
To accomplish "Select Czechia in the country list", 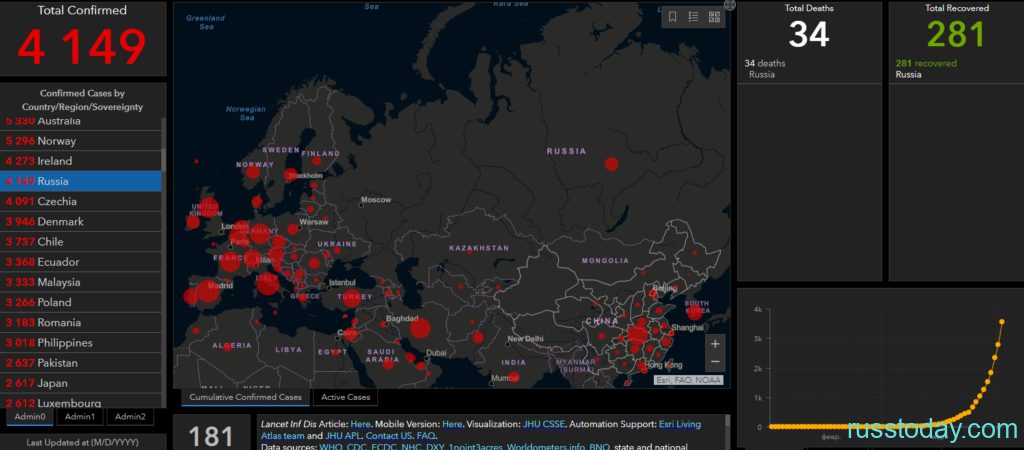I will pos(81,202).
